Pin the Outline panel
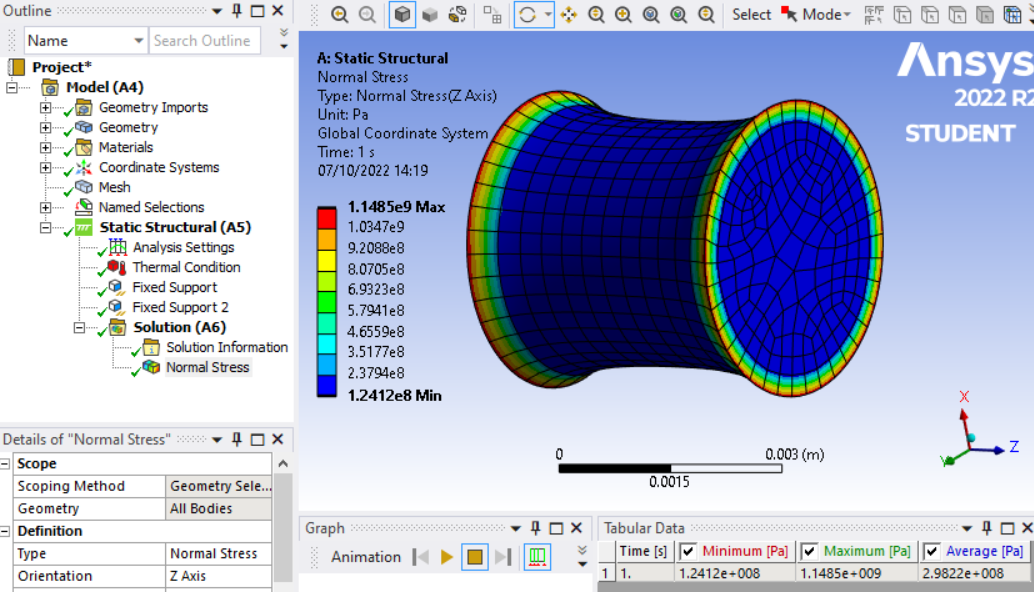Viewport: 1034px width, 592px height. pos(237,11)
